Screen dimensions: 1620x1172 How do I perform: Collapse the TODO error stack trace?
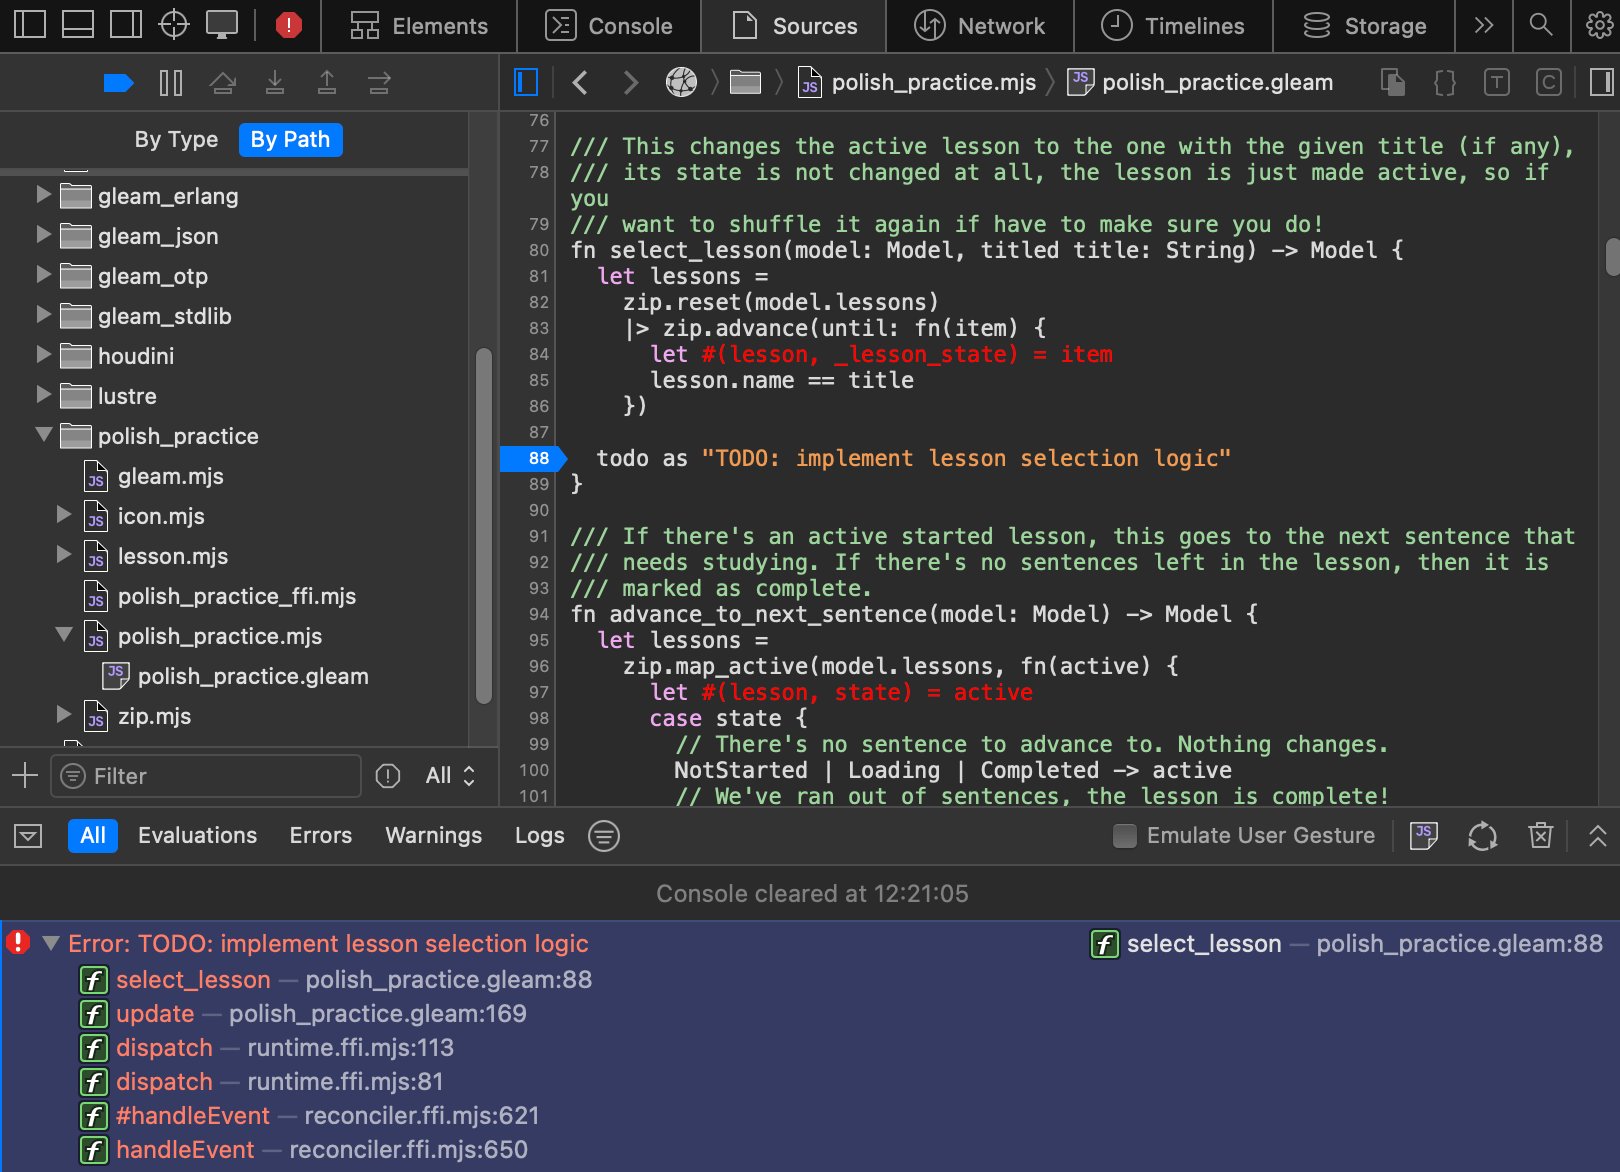click(x=50, y=943)
